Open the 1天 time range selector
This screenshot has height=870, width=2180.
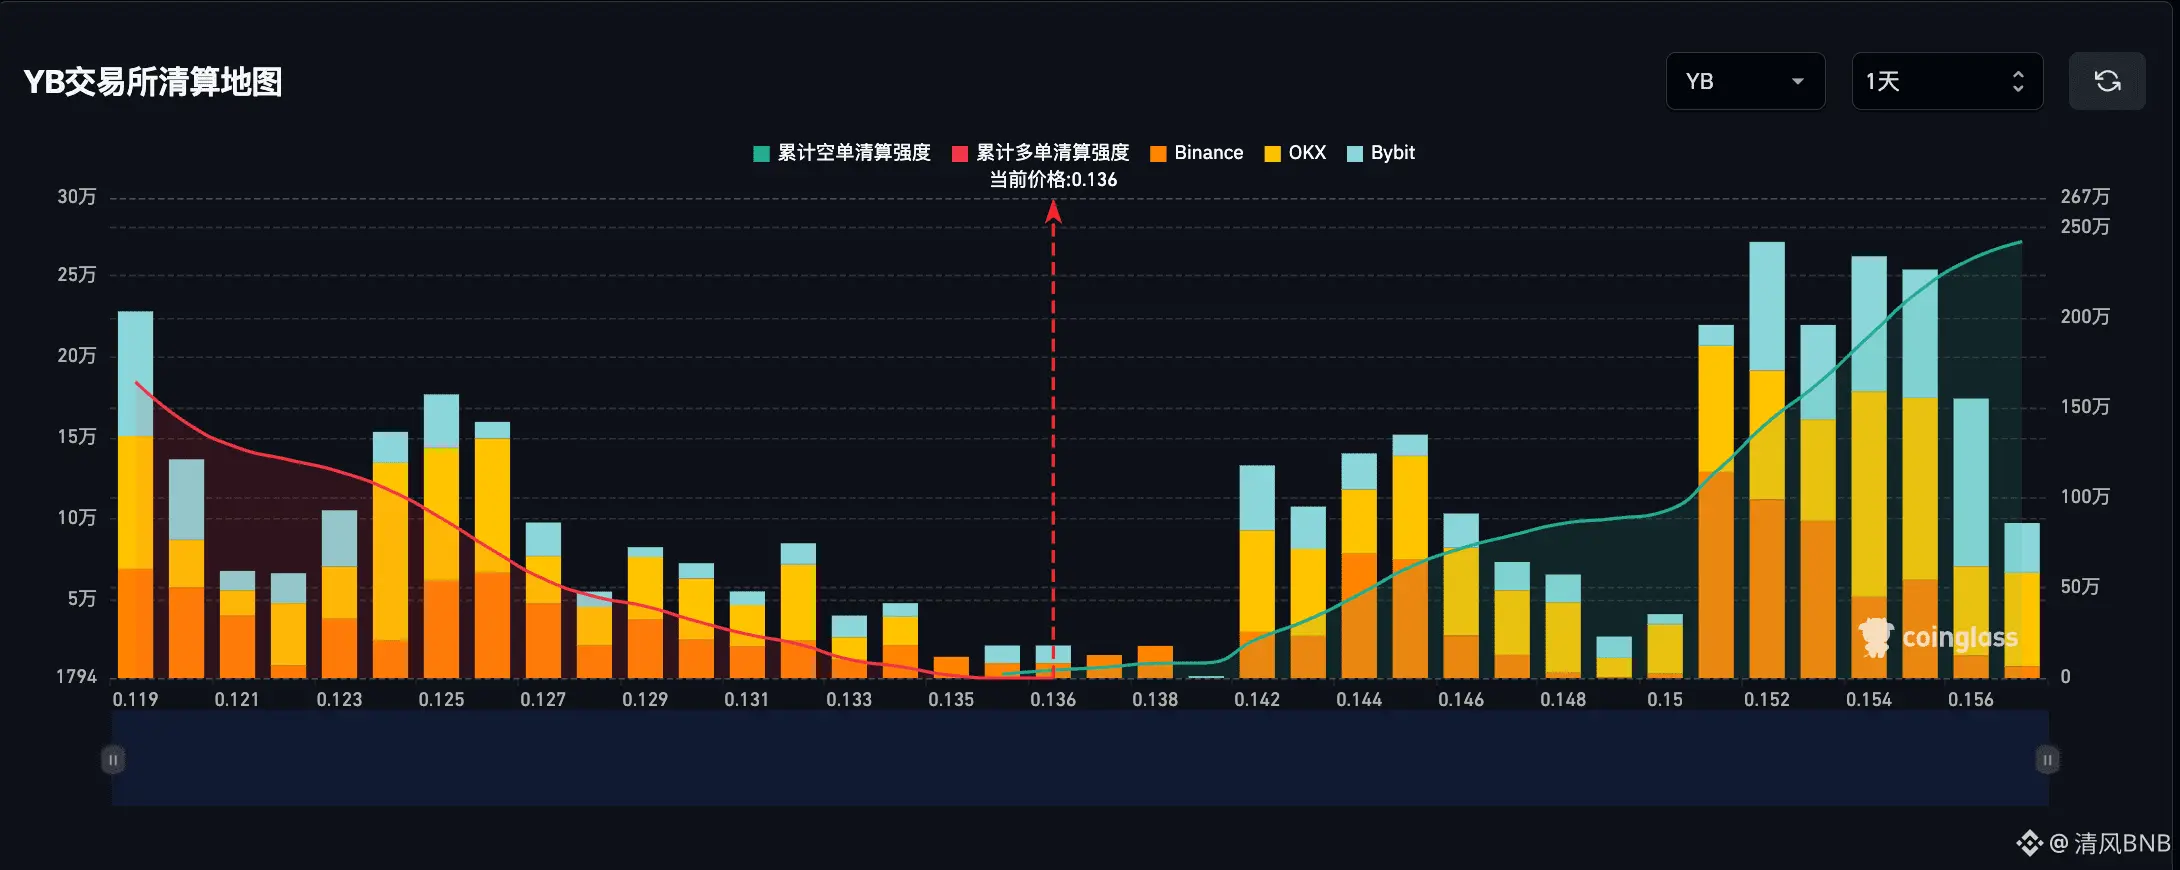coord(1947,81)
